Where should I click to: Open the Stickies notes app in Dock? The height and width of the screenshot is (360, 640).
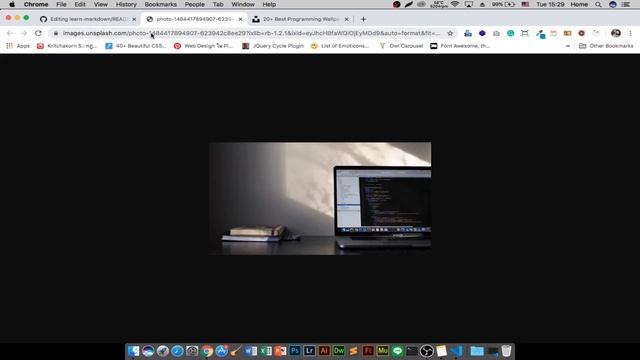(x=441, y=351)
